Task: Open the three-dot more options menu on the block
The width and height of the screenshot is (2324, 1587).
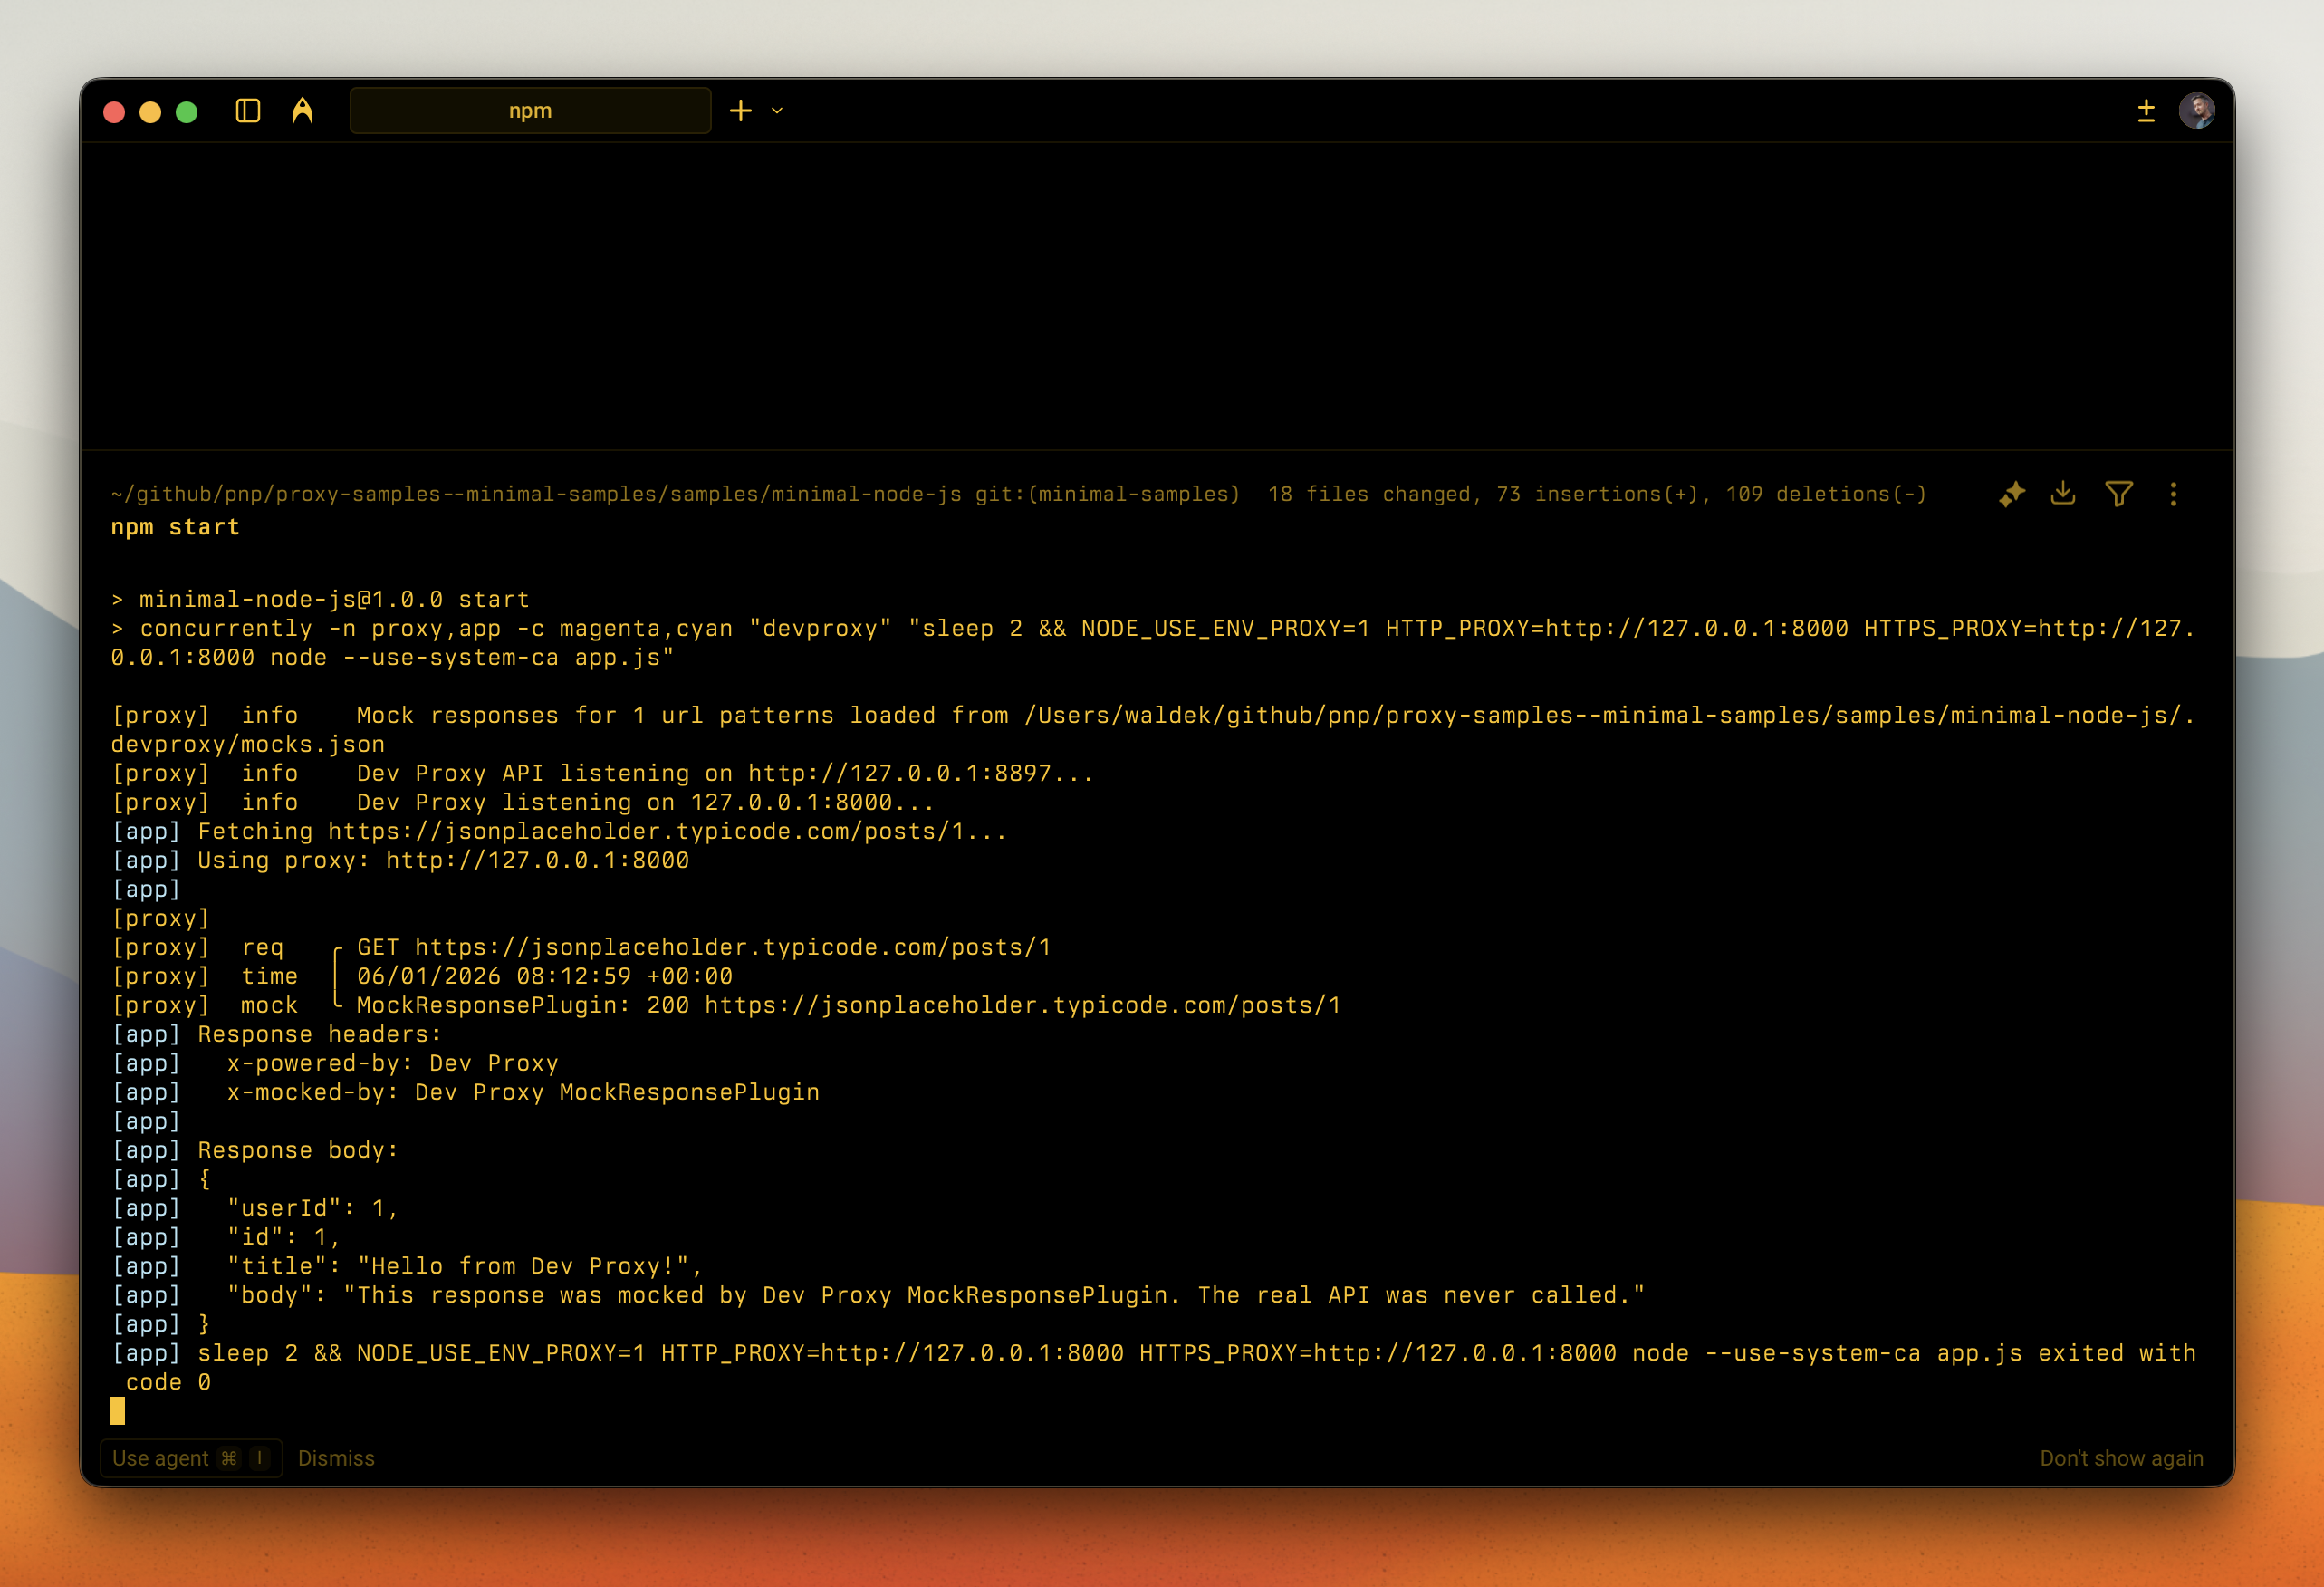Action: click(2172, 493)
